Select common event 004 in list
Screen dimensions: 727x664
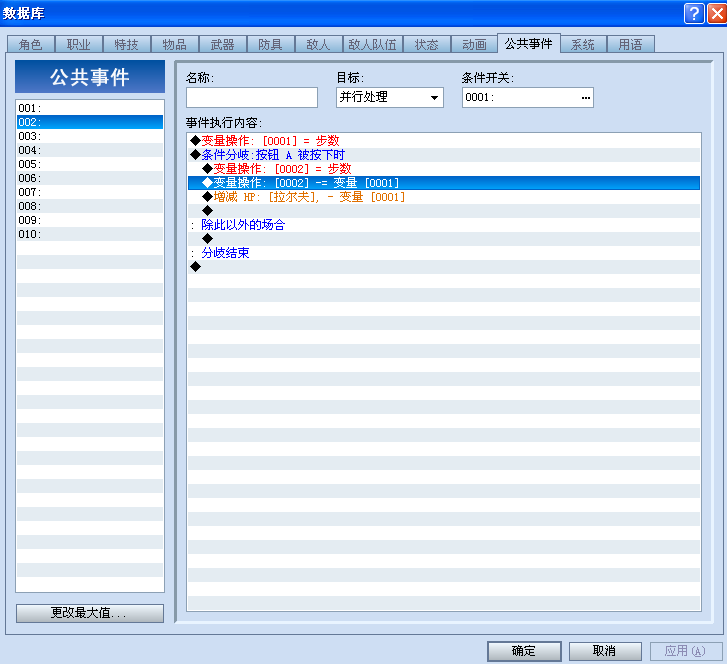tap(90, 150)
